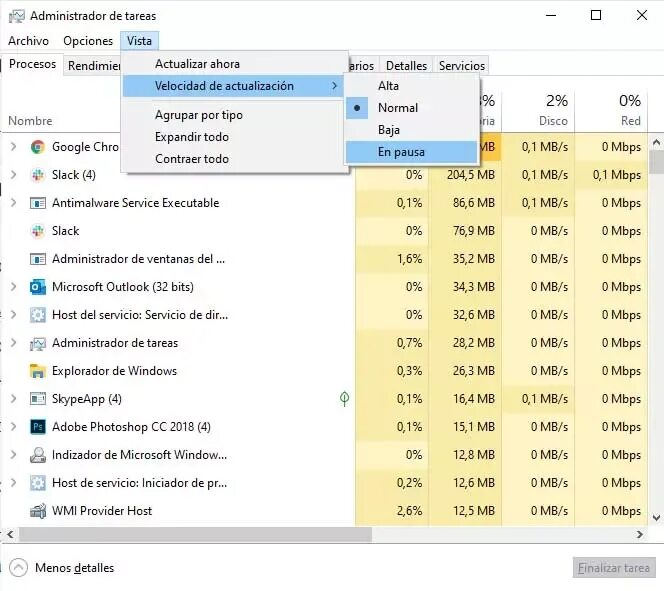Click the Adobe Photoshop CC 2018 icon

pos(38,427)
